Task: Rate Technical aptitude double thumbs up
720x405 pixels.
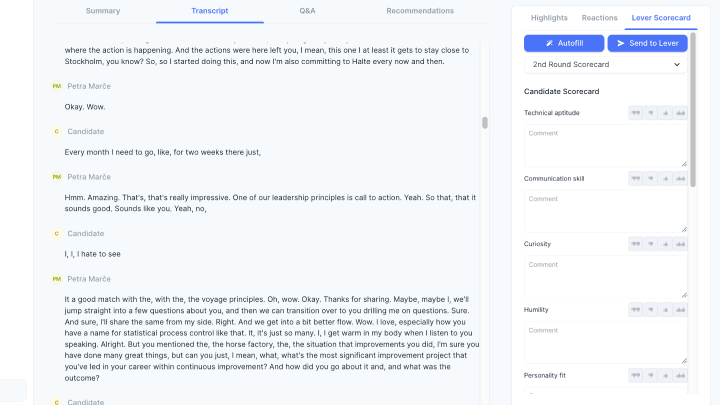Action: click(x=681, y=113)
